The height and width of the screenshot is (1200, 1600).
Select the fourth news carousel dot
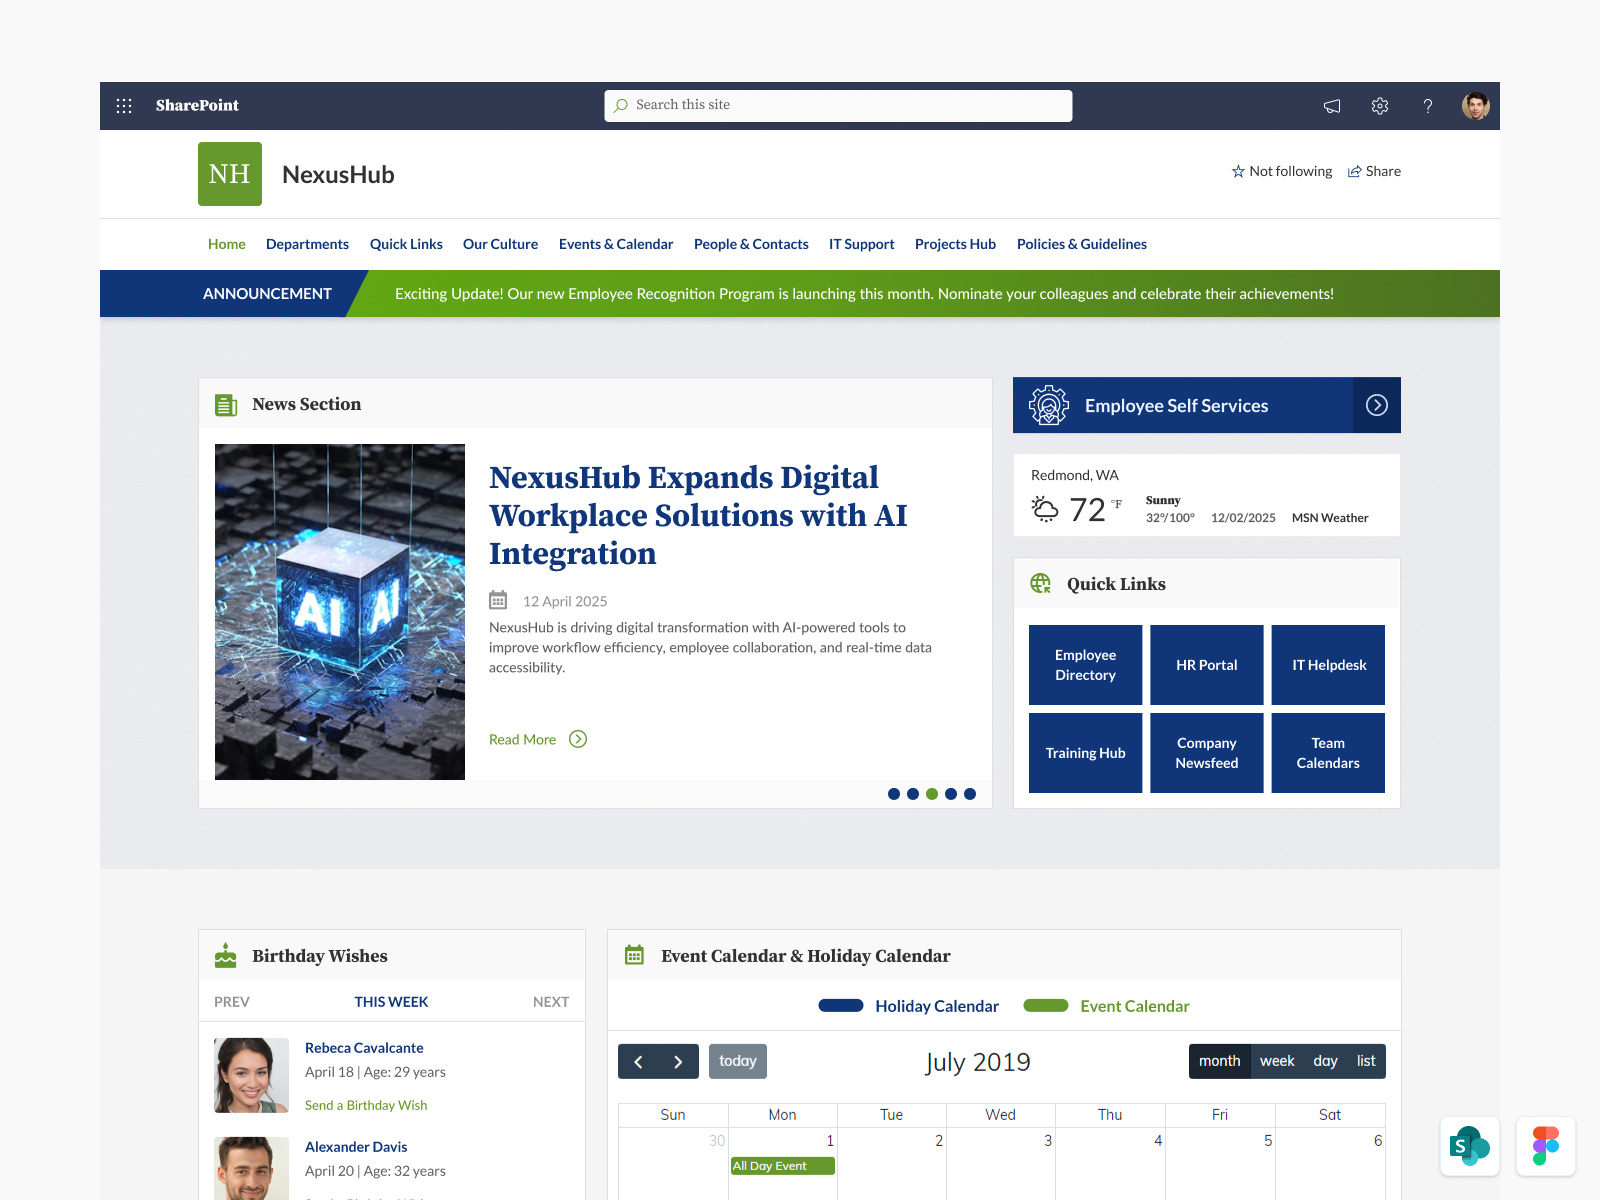(x=950, y=793)
